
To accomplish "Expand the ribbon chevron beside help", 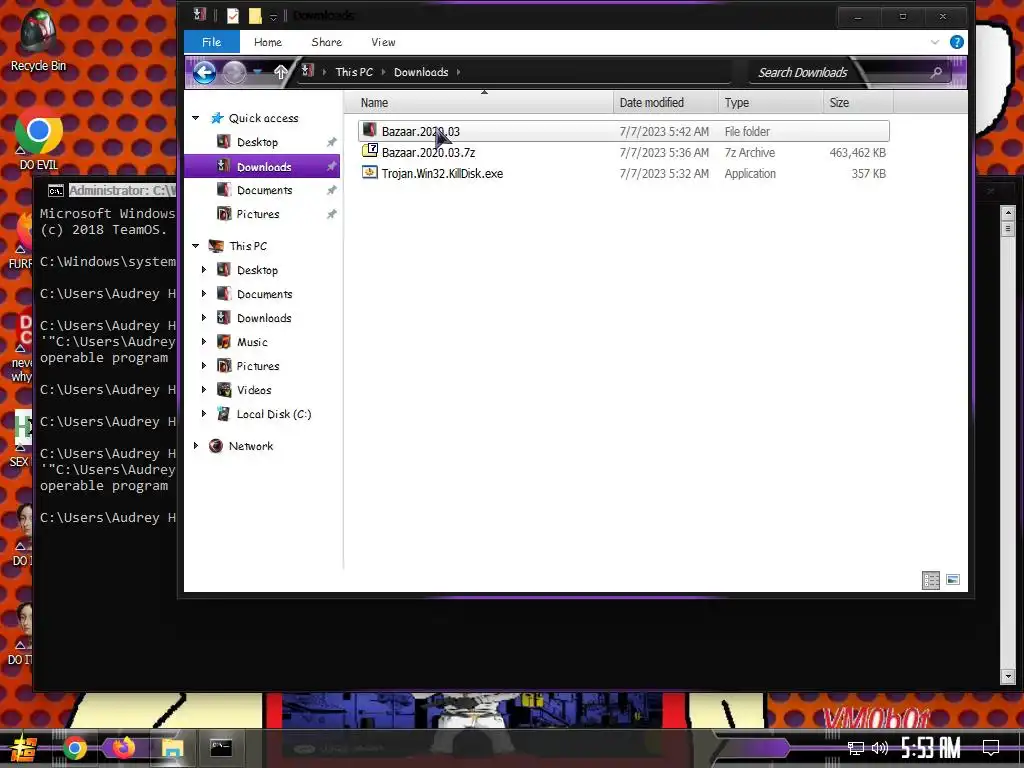I will (x=935, y=42).
